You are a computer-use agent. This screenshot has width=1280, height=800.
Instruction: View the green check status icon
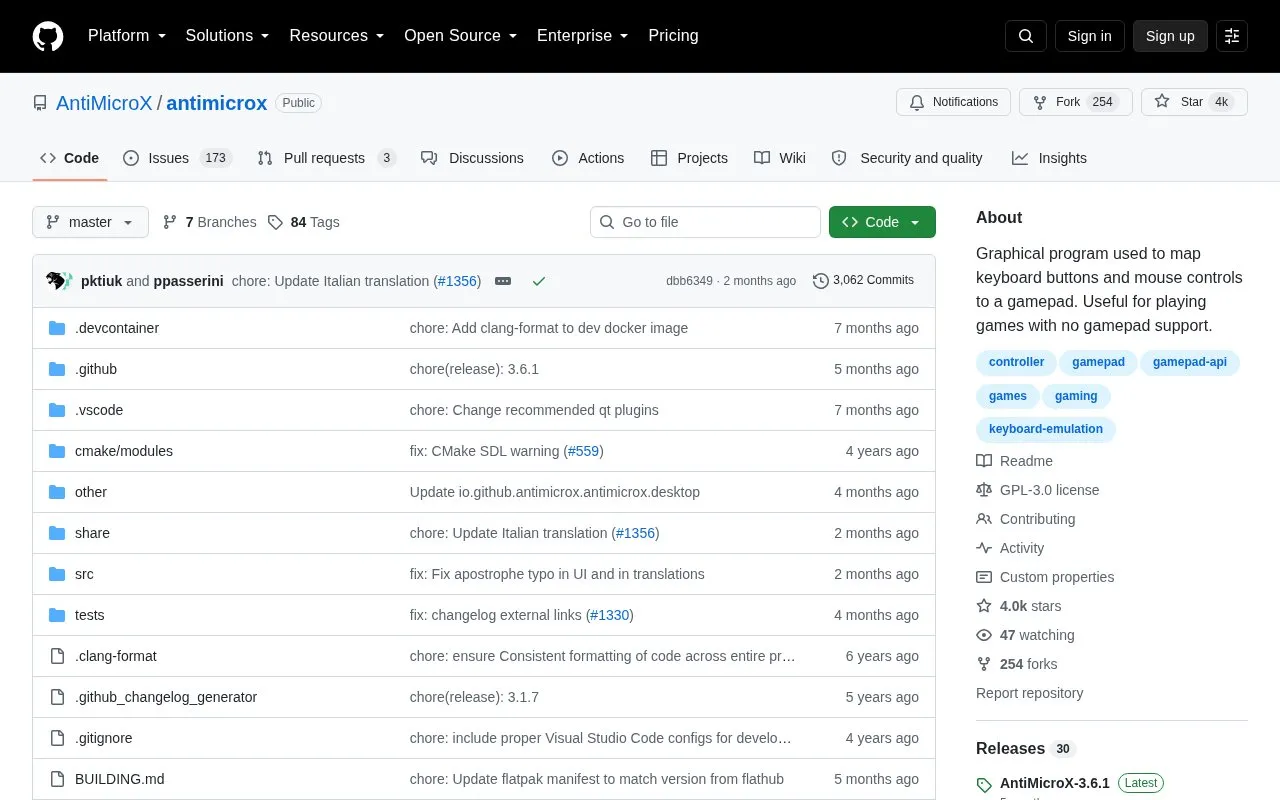point(539,281)
